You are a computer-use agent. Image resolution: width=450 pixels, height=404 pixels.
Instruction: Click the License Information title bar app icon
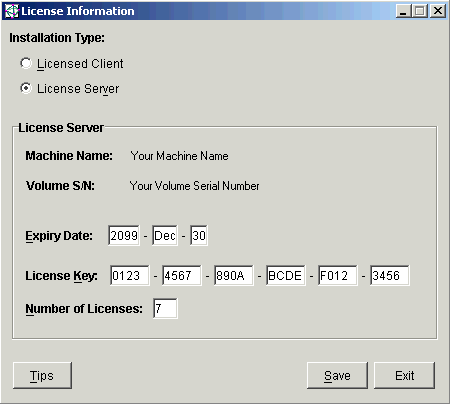coord(12,11)
